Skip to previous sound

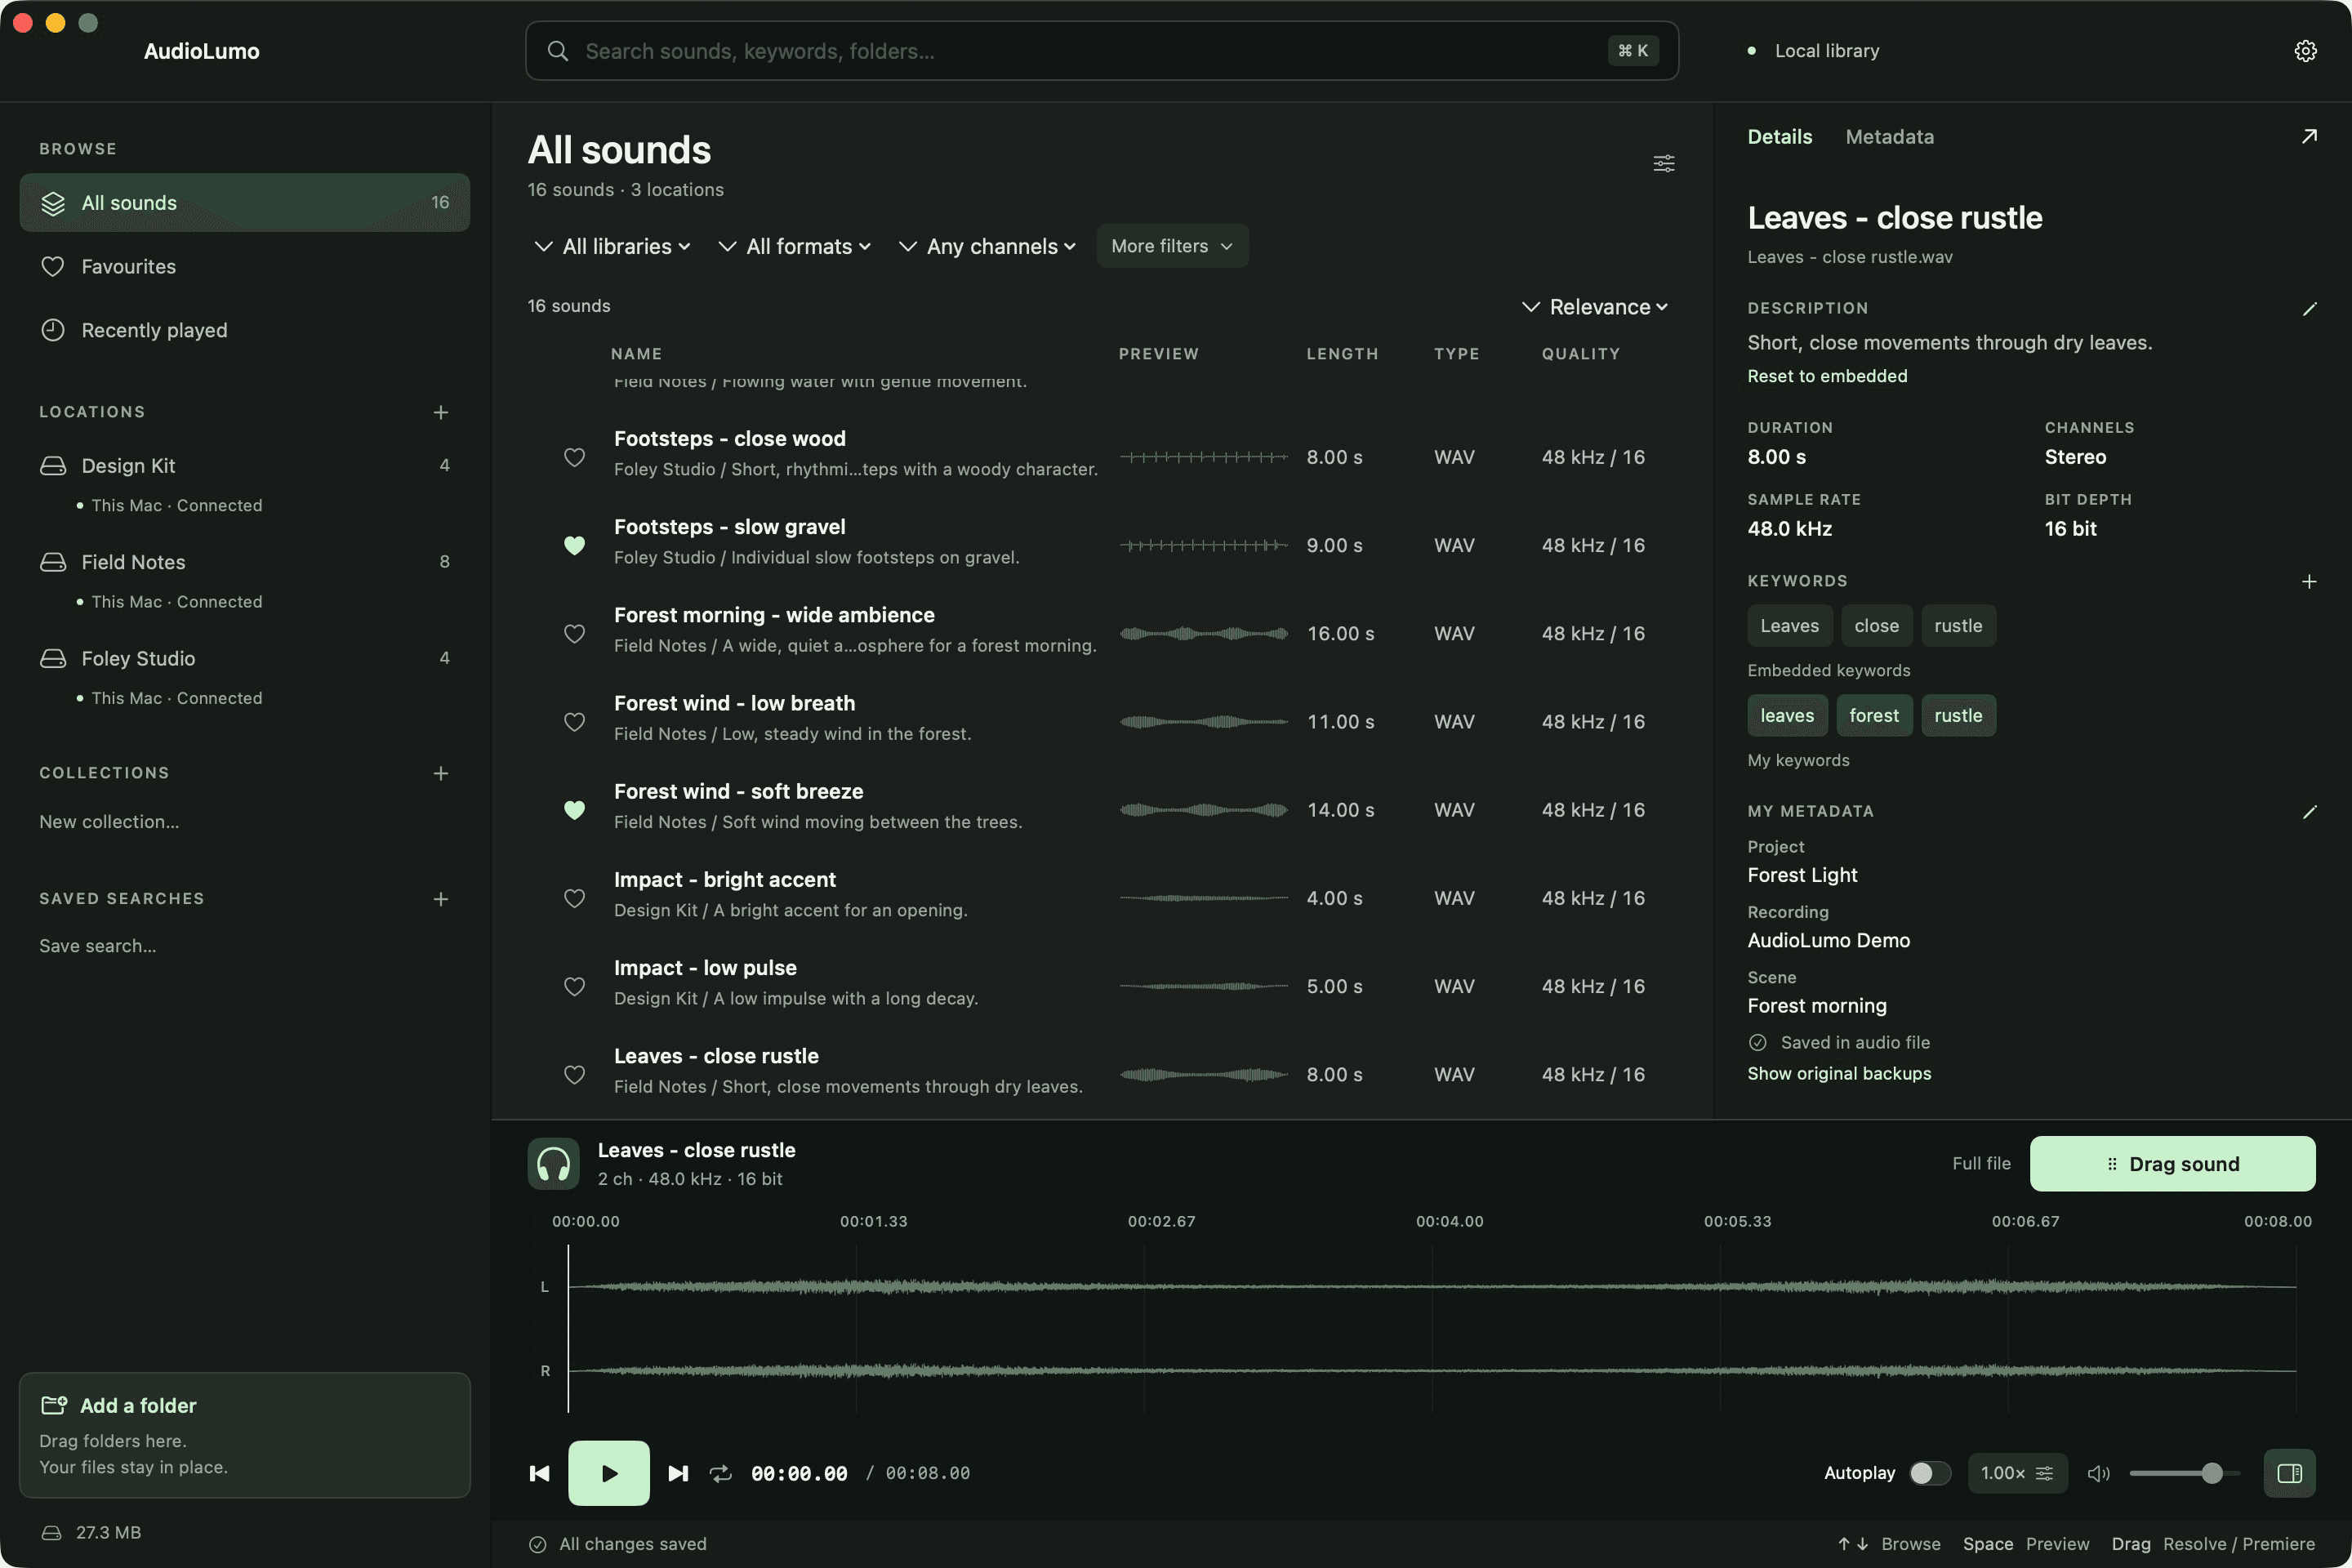click(539, 1473)
